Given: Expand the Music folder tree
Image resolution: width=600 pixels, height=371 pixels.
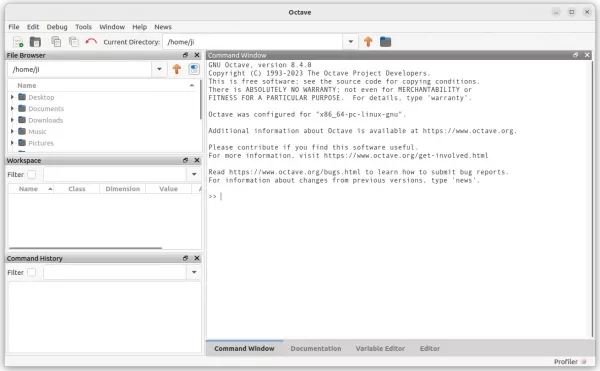Looking at the screenshot, I should (x=12, y=132).
